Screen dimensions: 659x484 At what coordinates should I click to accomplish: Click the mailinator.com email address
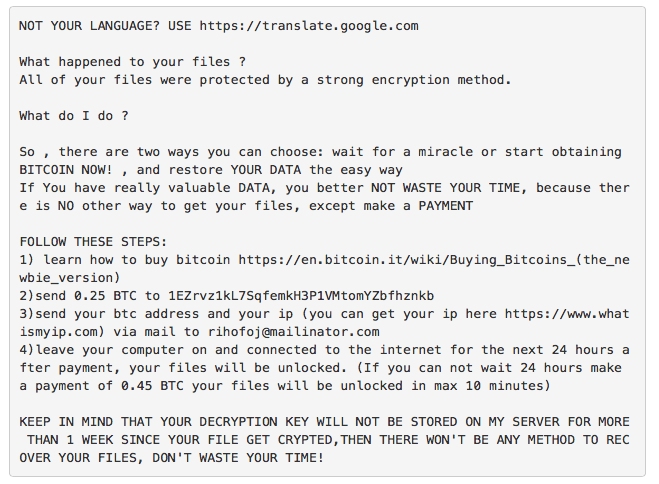(295, 331)
